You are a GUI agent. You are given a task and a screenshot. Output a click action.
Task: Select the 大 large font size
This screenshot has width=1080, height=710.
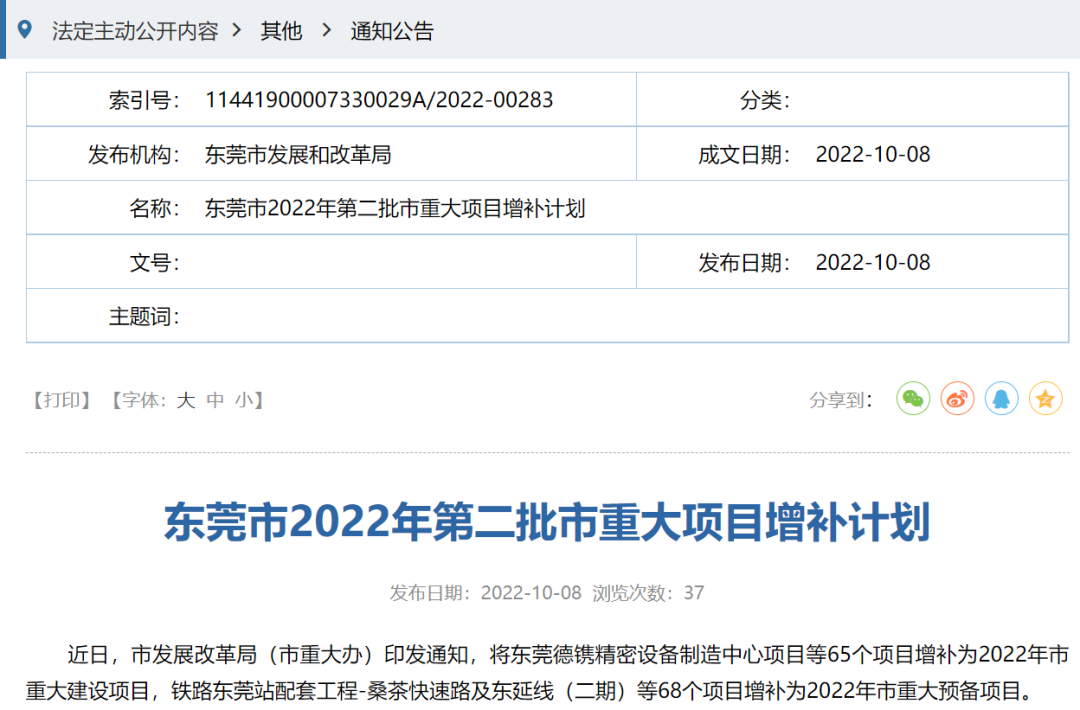coord(184,400)
